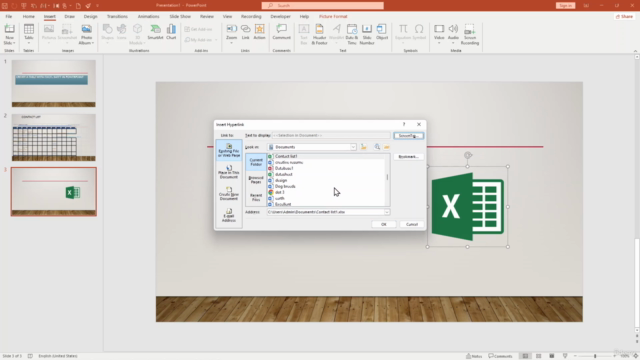Click the Share button

pos(624,16)
